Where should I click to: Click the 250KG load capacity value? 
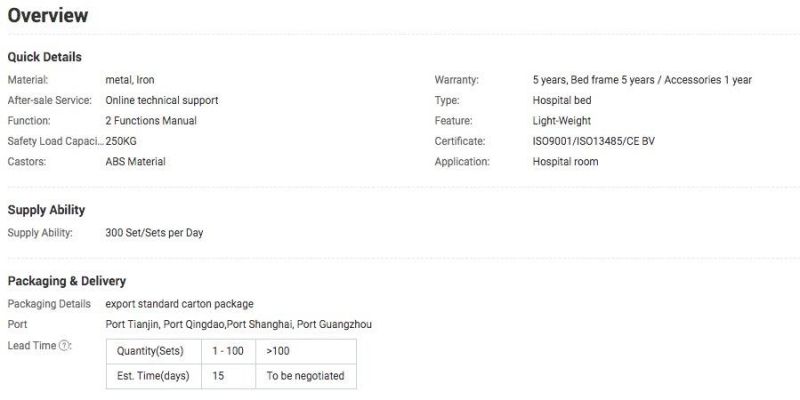121,141
